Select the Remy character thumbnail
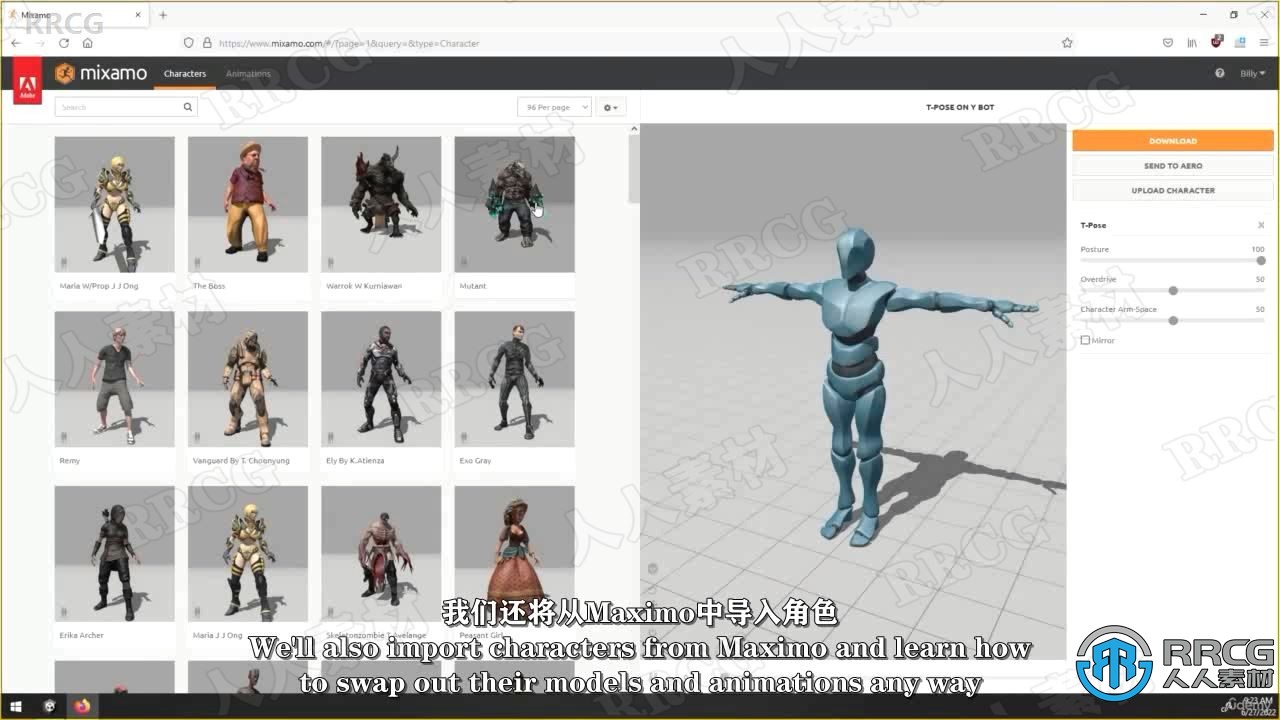 [x=114, y=379]
